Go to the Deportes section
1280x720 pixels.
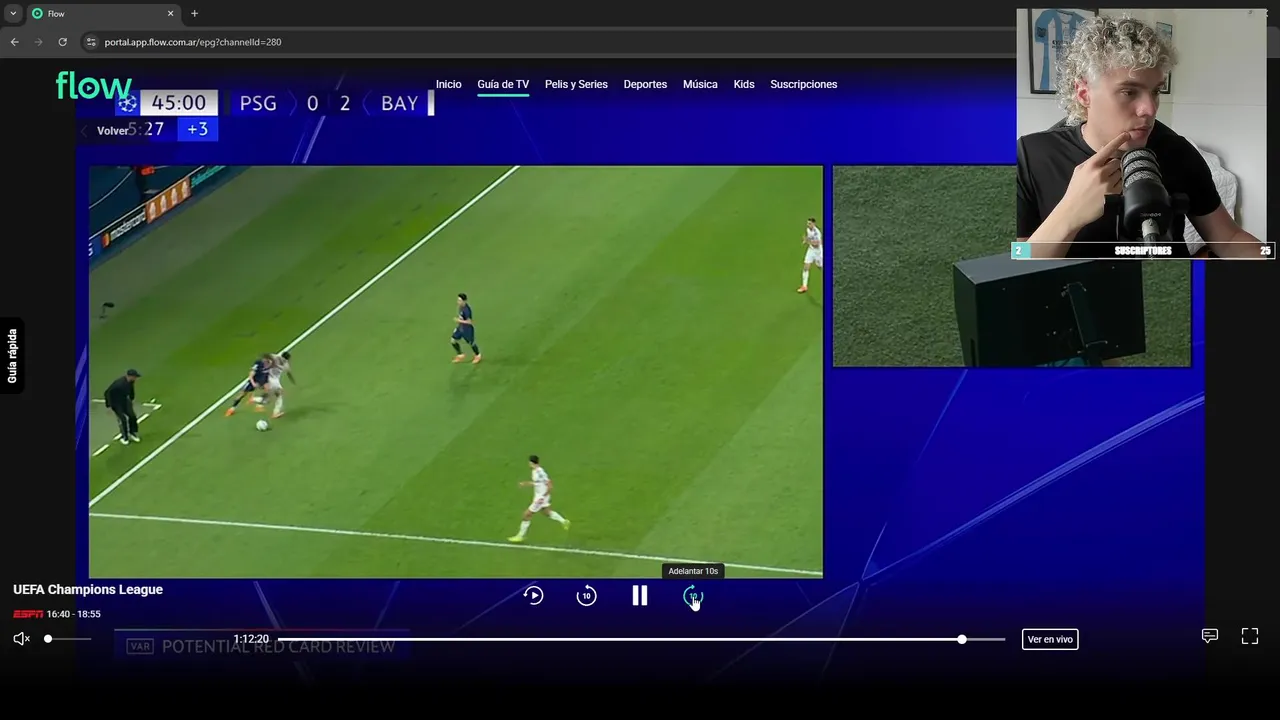point(645,84)
